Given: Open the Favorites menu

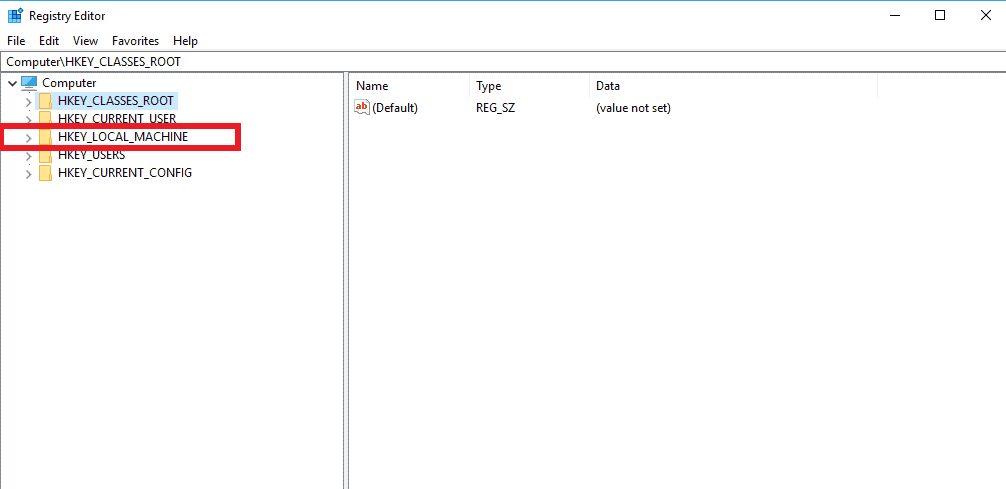Looking at the screenshot, I should 135,40.
